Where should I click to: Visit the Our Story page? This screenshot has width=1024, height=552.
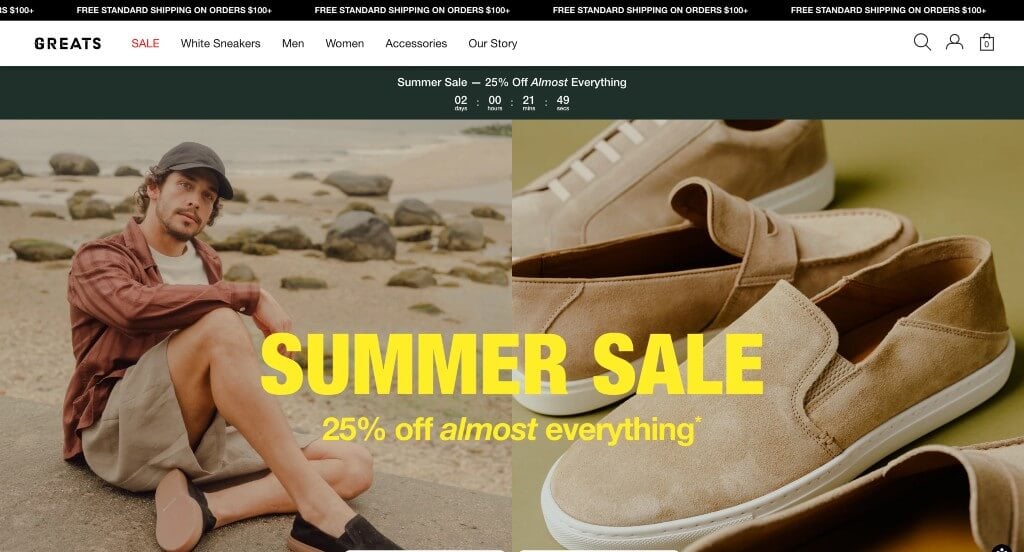point(492,43)
